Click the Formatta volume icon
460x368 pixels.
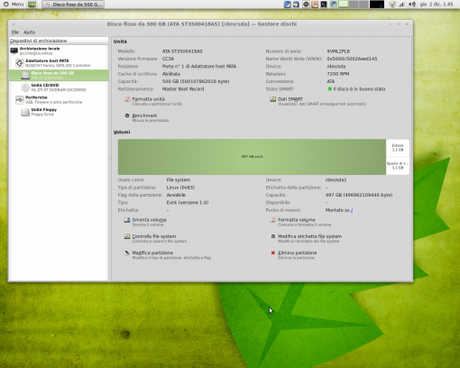[x=273, y=220]
